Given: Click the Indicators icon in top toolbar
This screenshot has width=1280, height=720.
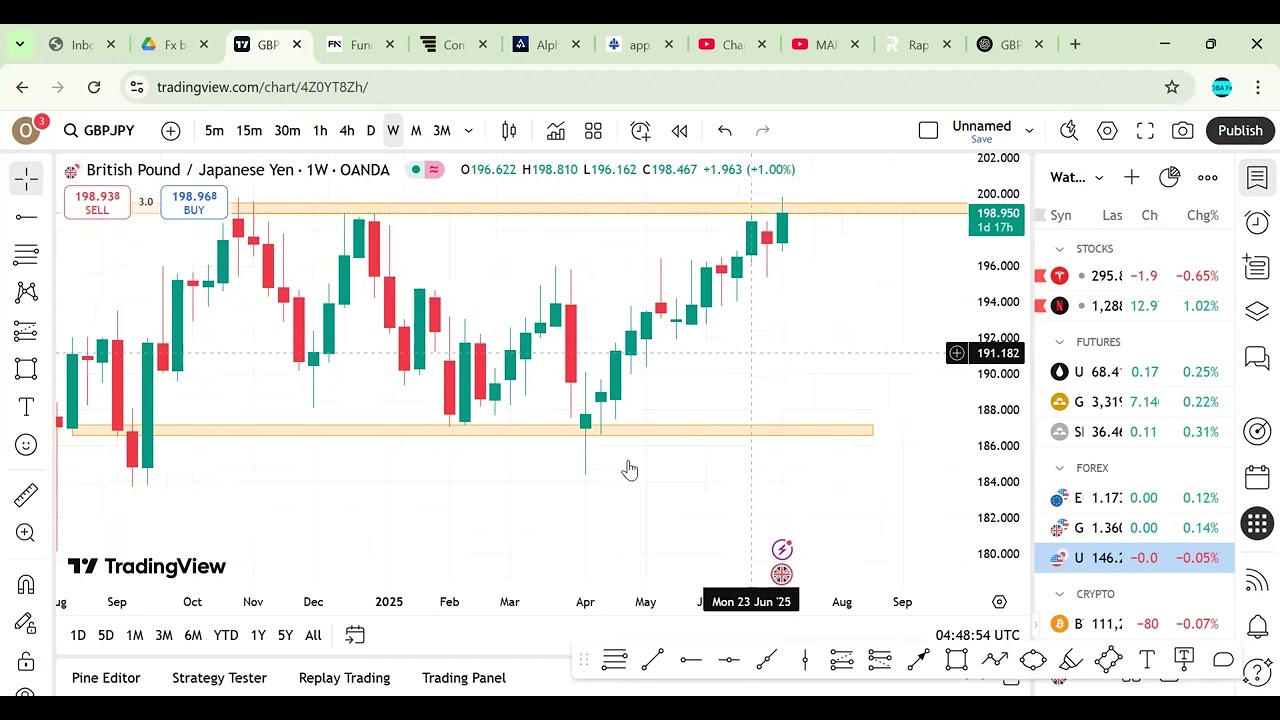Looking at the screenshot, I should [555, 131].
